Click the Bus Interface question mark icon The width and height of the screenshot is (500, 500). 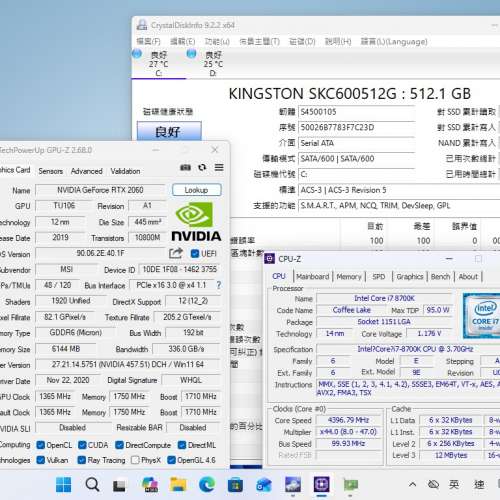click(219, 285)
